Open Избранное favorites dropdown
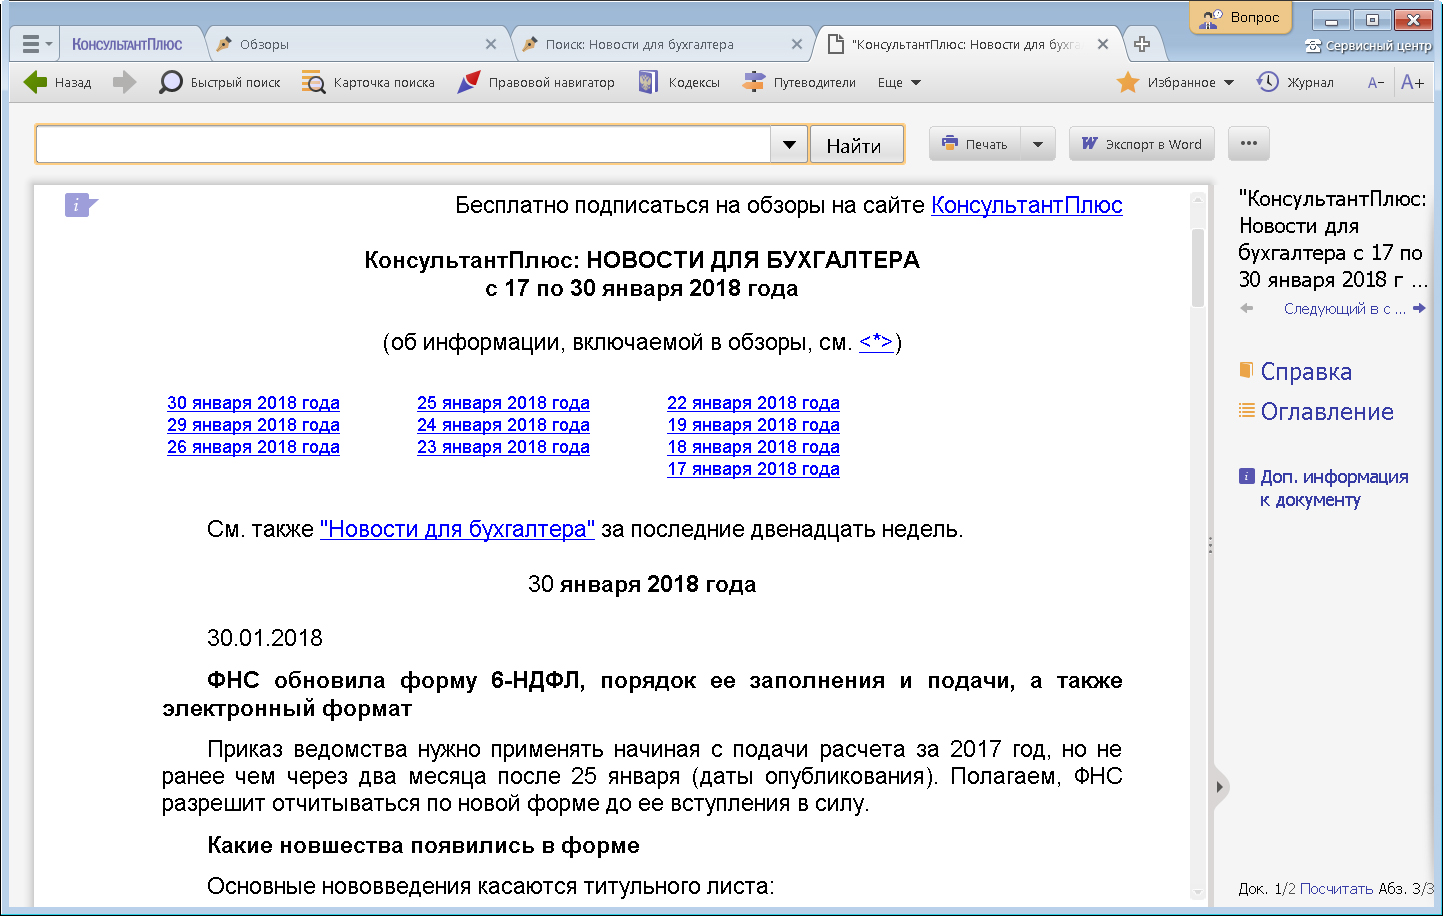This screenshot has height=916, width=1443. pyautogui.click(x=1176, y=82)
